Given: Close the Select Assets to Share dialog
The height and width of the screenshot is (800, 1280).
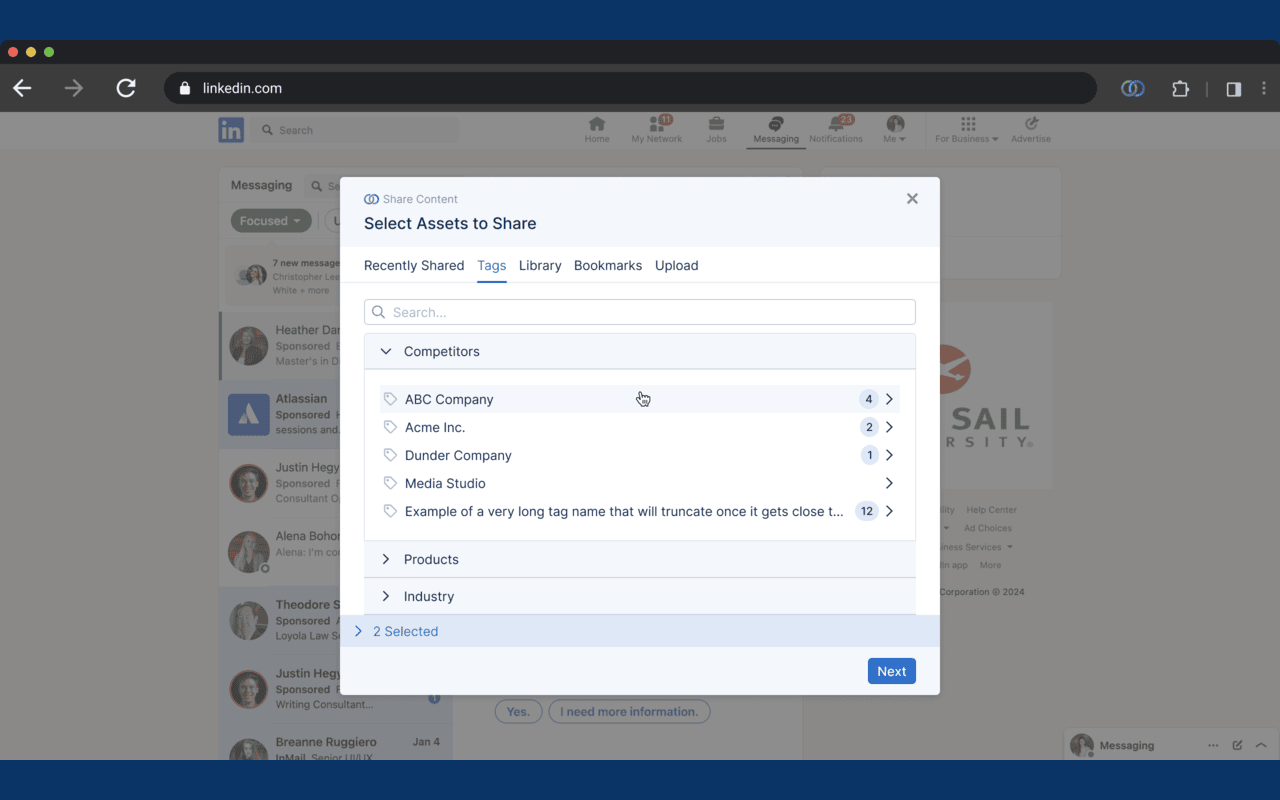Looking at the screenshot, I should pyautogui.click(x=912, y=199).
